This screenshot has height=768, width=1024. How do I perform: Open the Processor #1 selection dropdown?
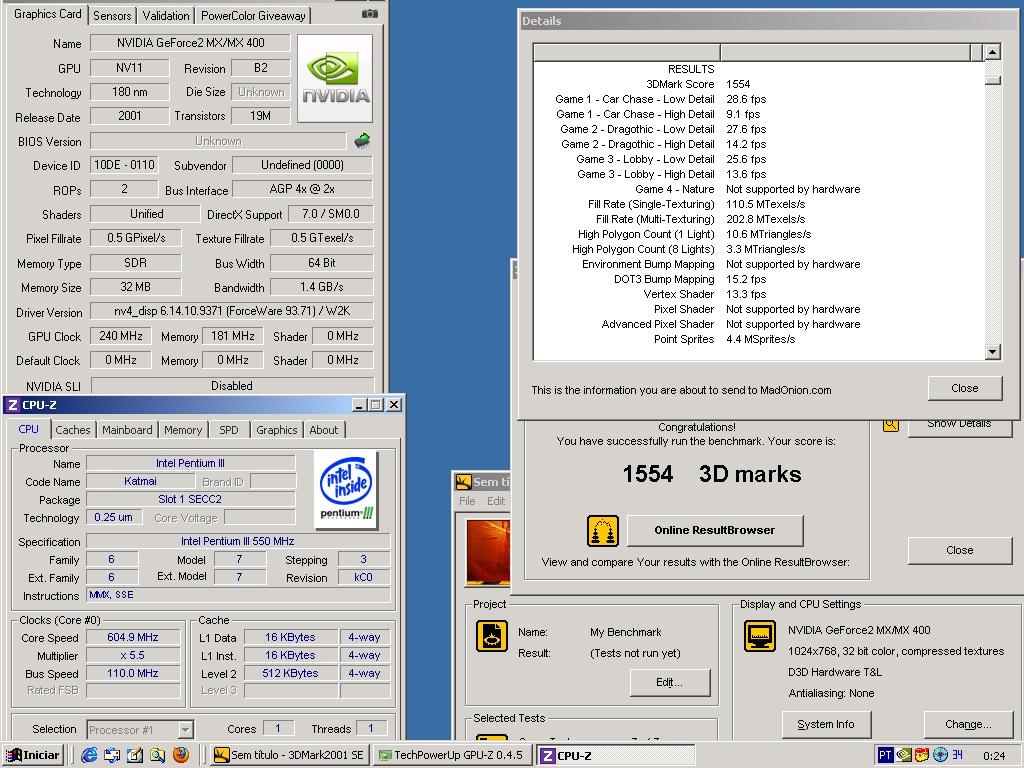(185, 729)
